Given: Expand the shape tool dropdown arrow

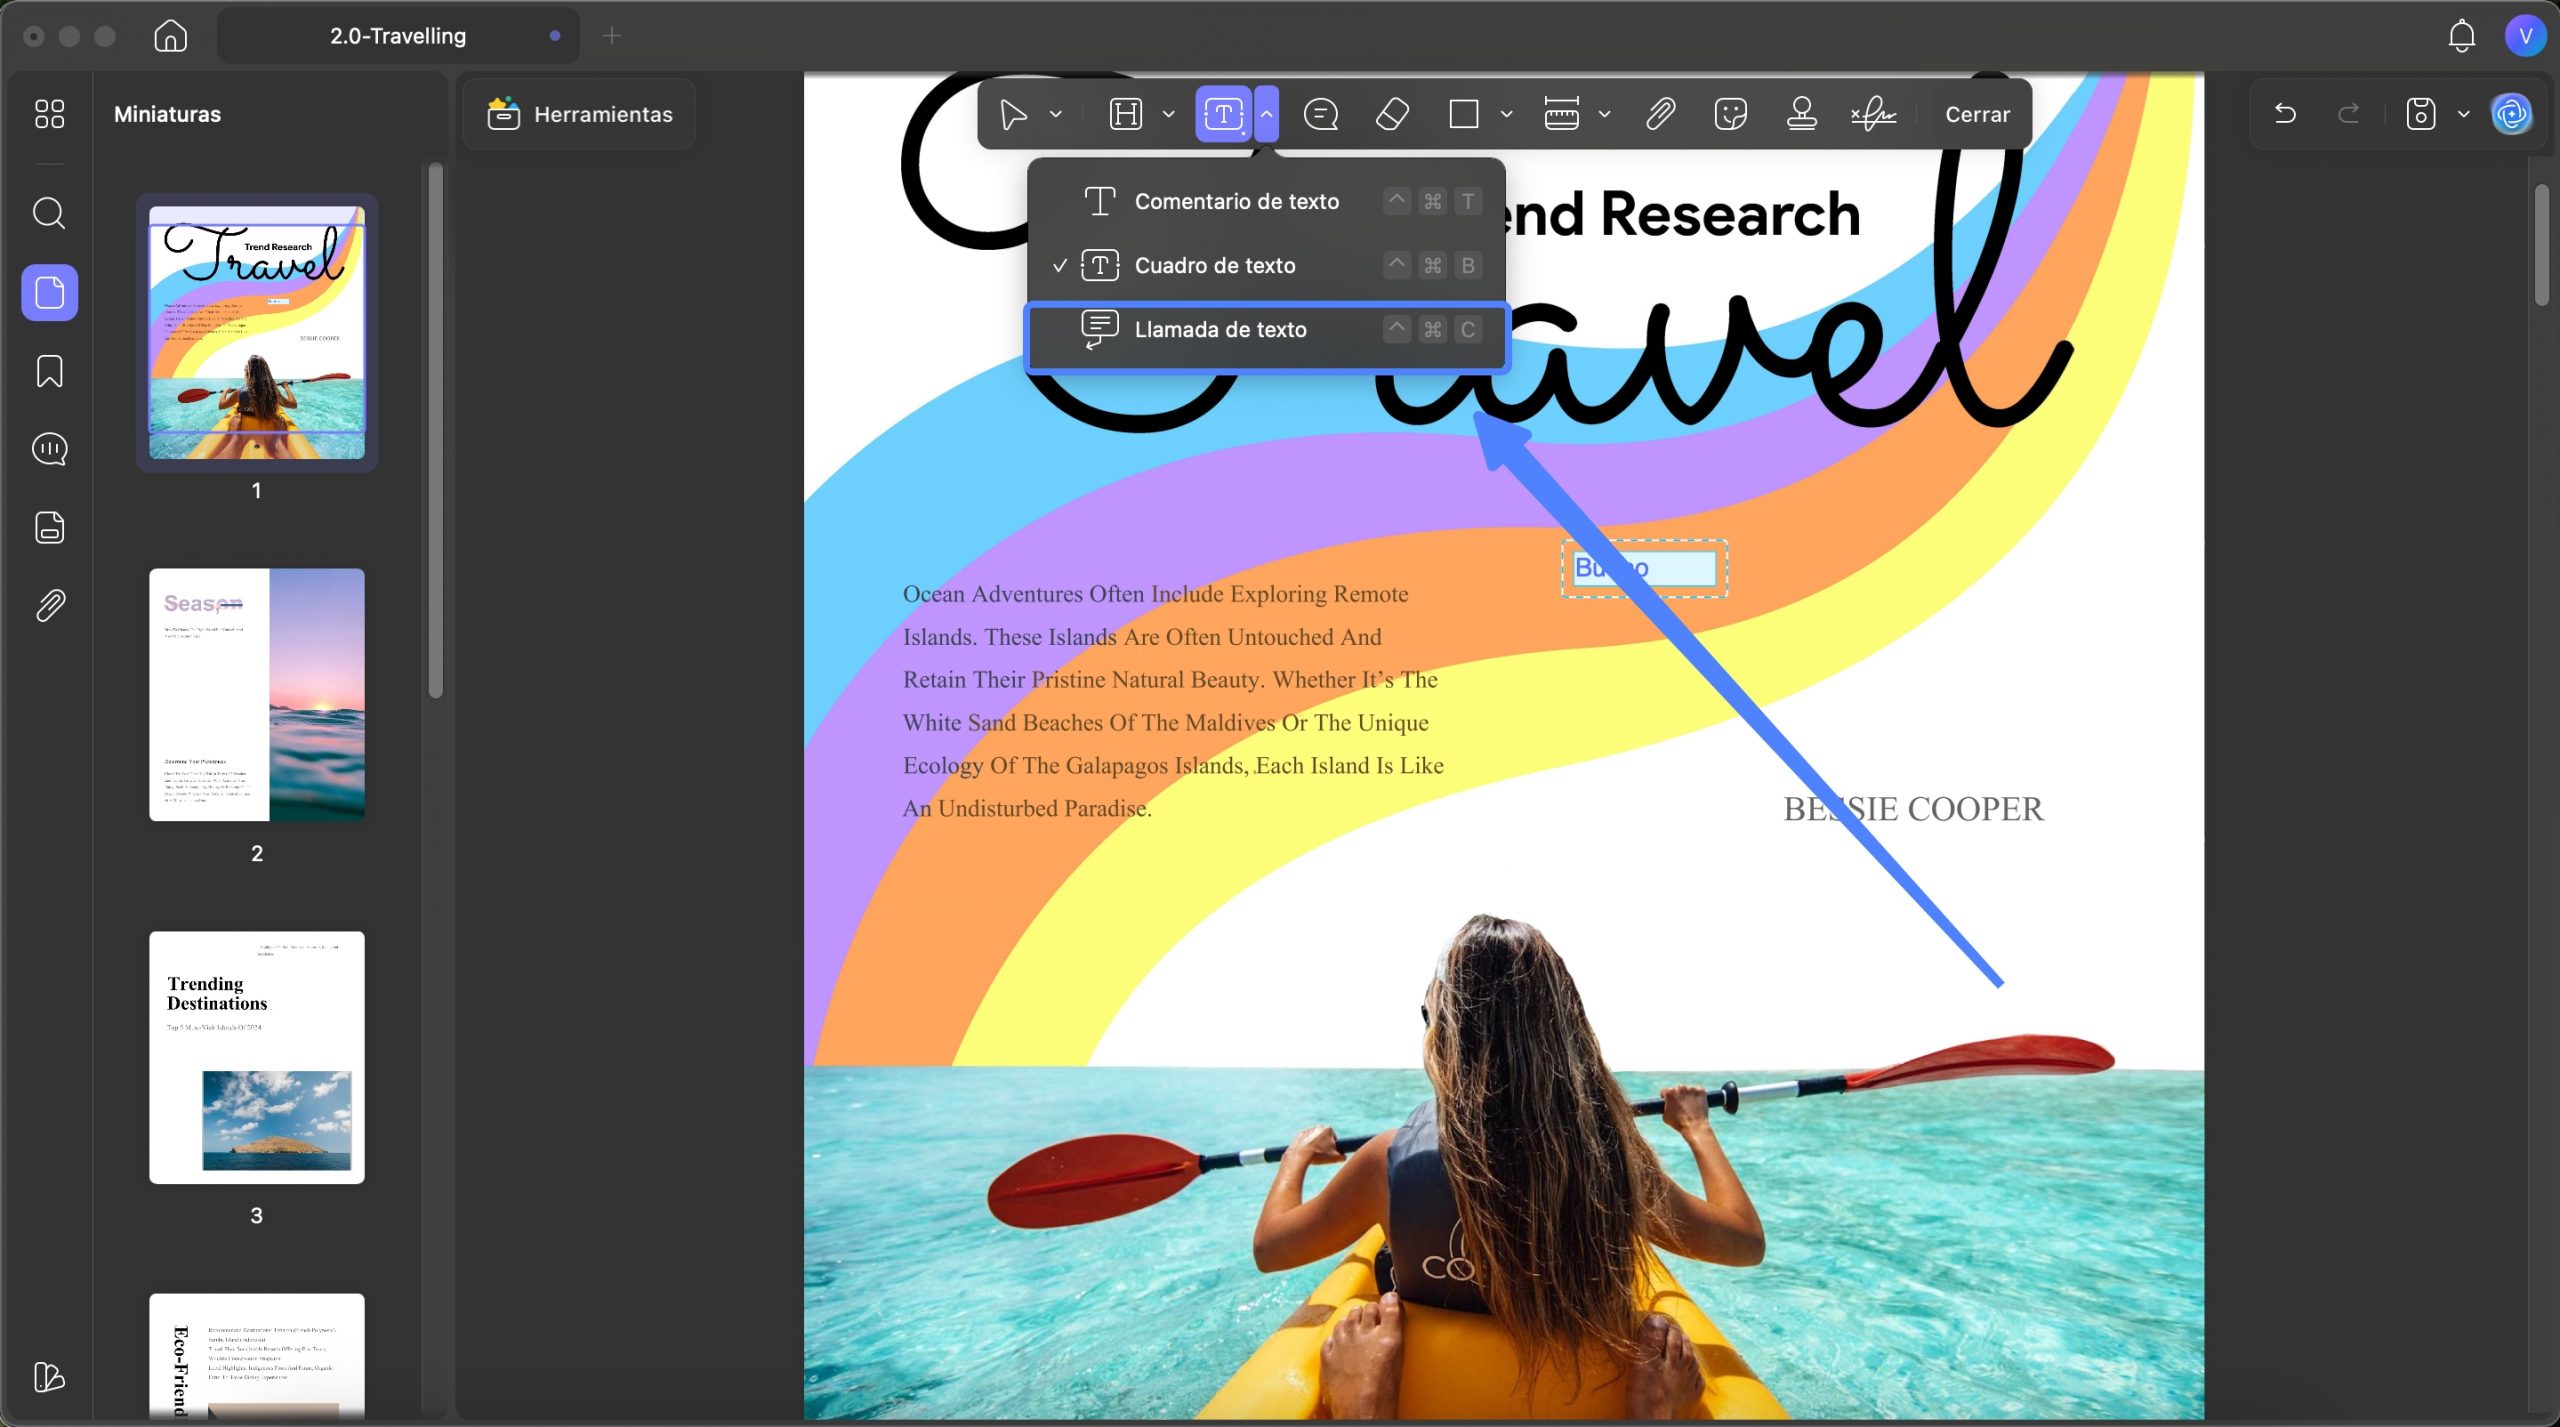Looking at the screenshot, I should (1507, 114).
